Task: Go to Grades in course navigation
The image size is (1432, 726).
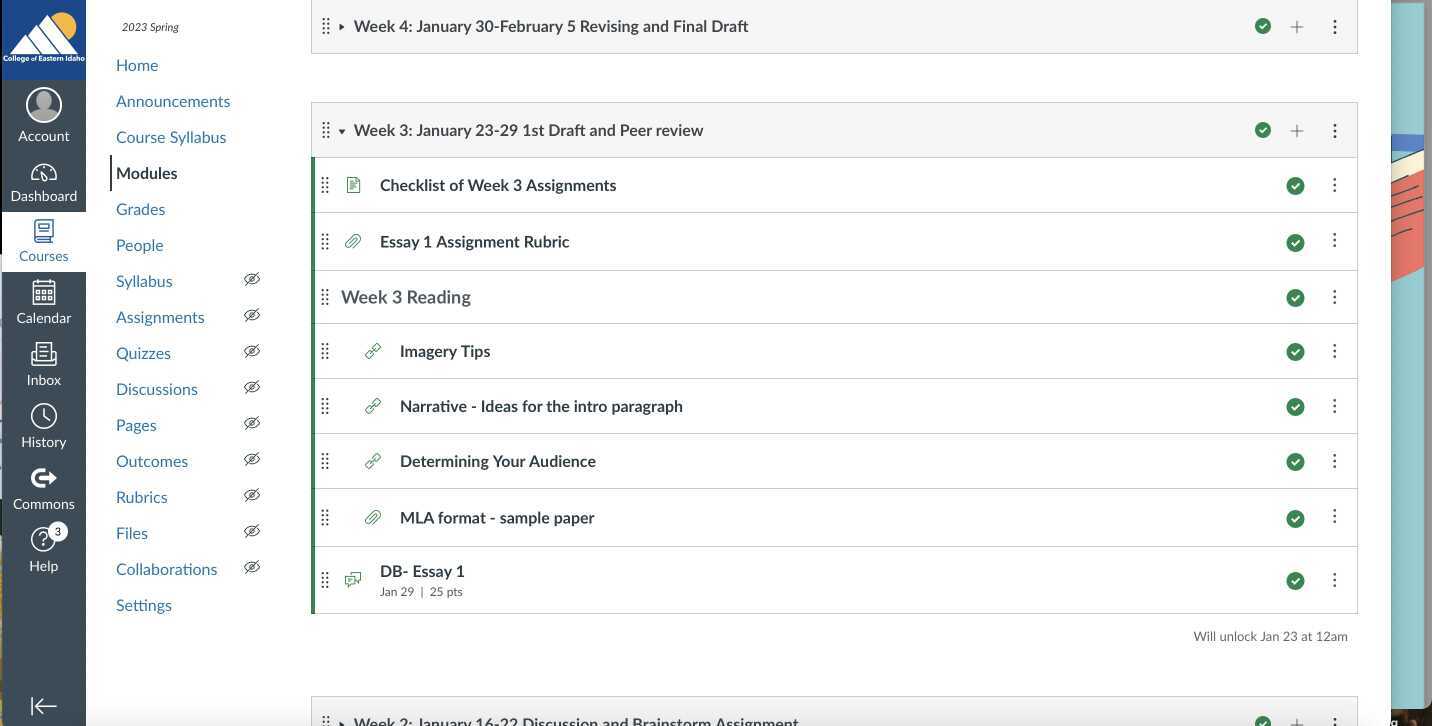Action: point(140,209)
